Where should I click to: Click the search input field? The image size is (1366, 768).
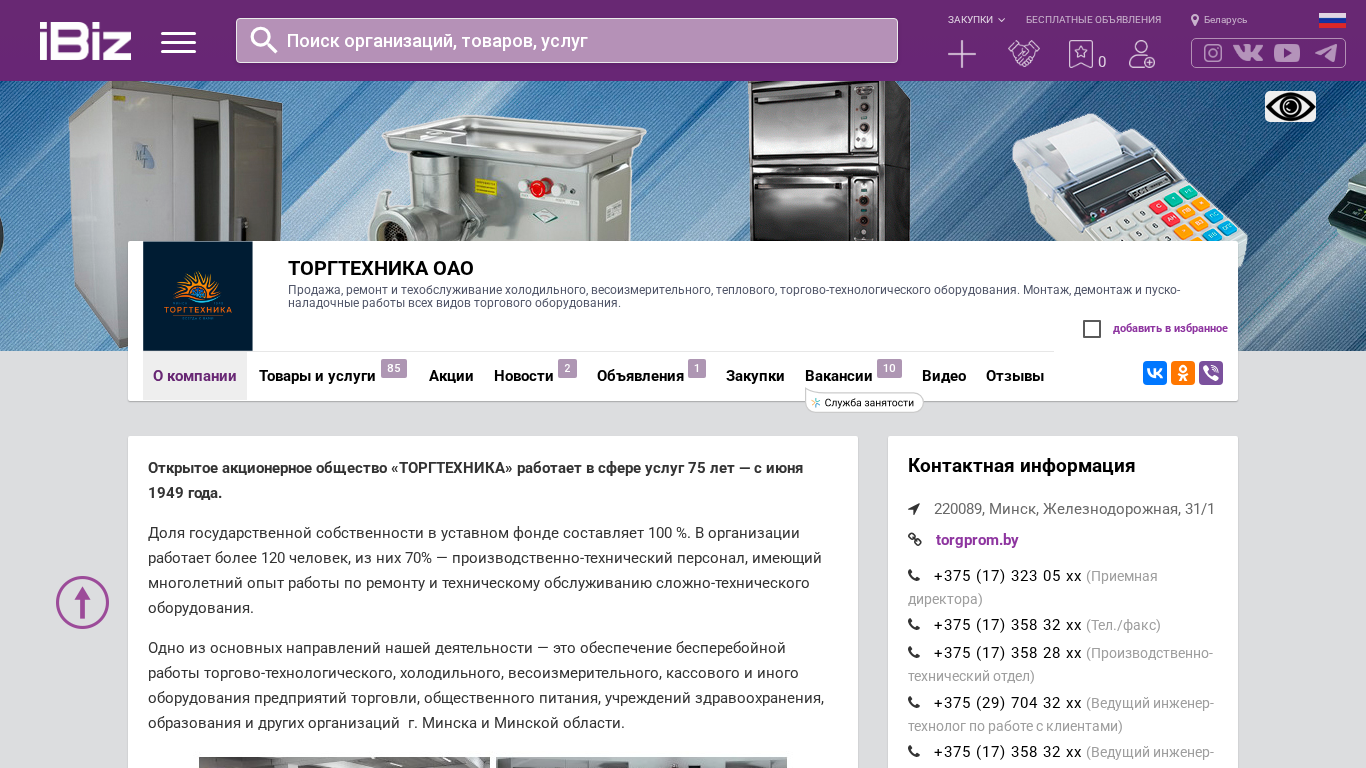point(567,40)
